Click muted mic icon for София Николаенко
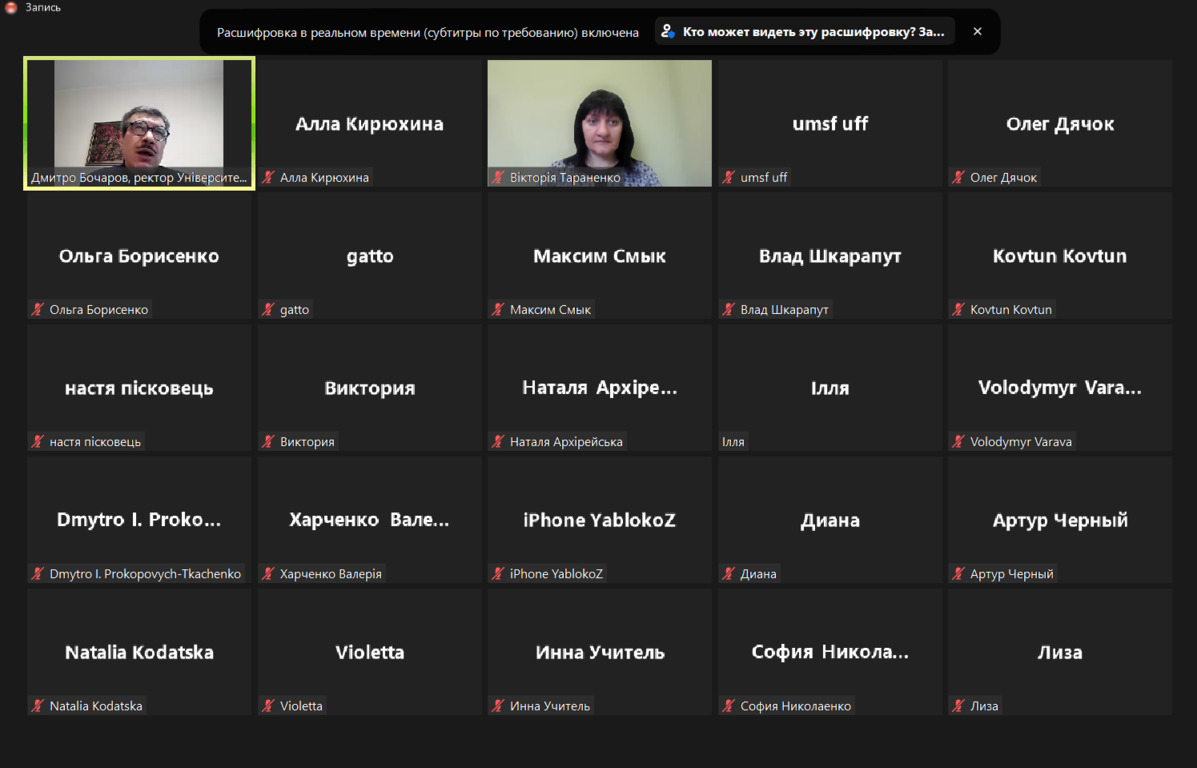 coord(728,705)
